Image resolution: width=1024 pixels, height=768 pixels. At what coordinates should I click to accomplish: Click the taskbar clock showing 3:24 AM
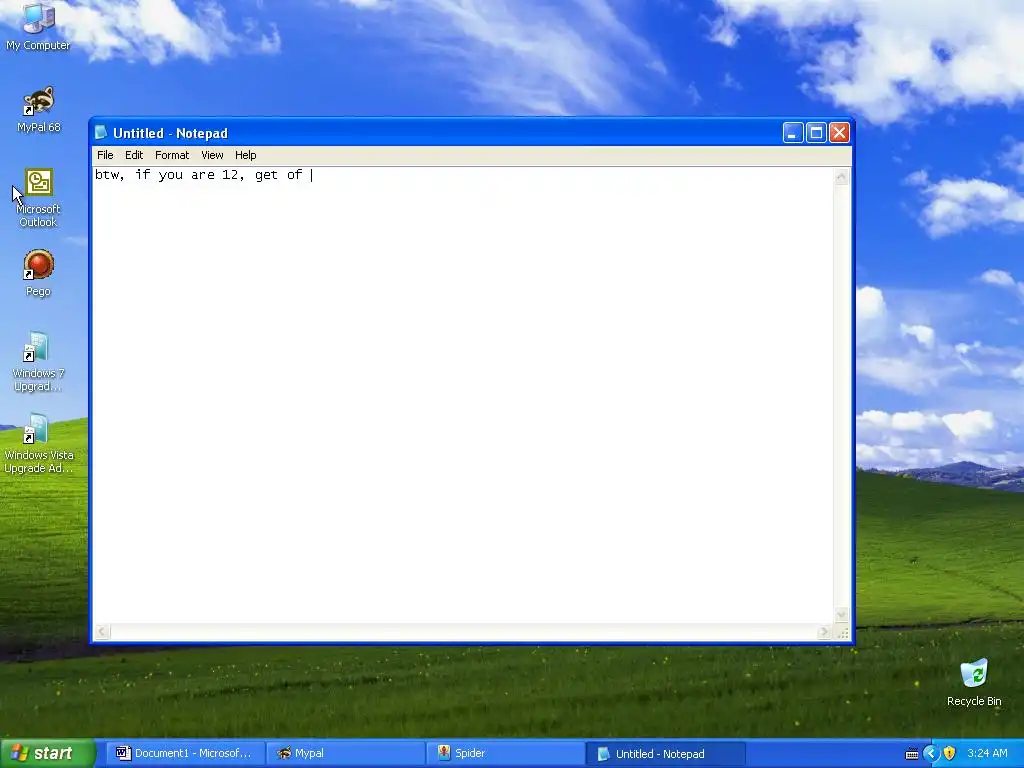coord(987,753)
